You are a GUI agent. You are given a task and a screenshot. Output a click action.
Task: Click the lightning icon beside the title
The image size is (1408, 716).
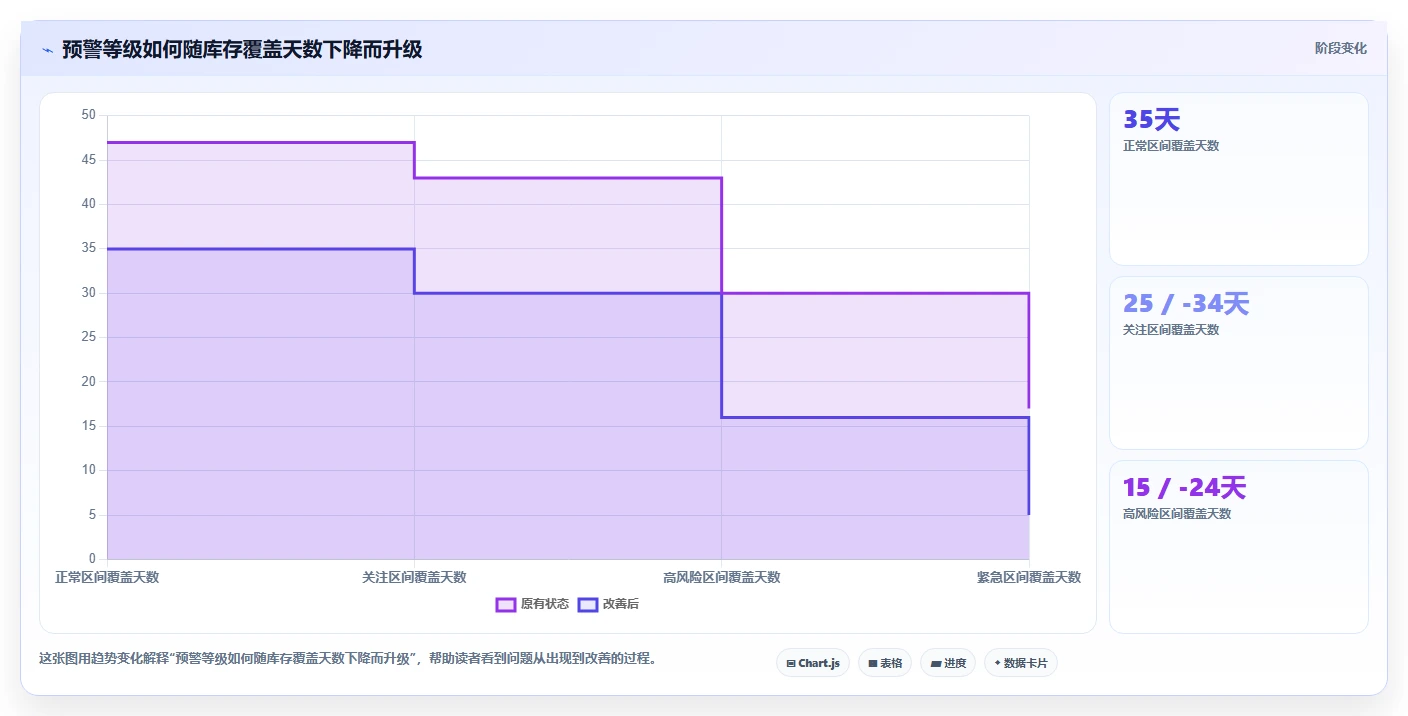pyautogui.click(x=47, y=50)
